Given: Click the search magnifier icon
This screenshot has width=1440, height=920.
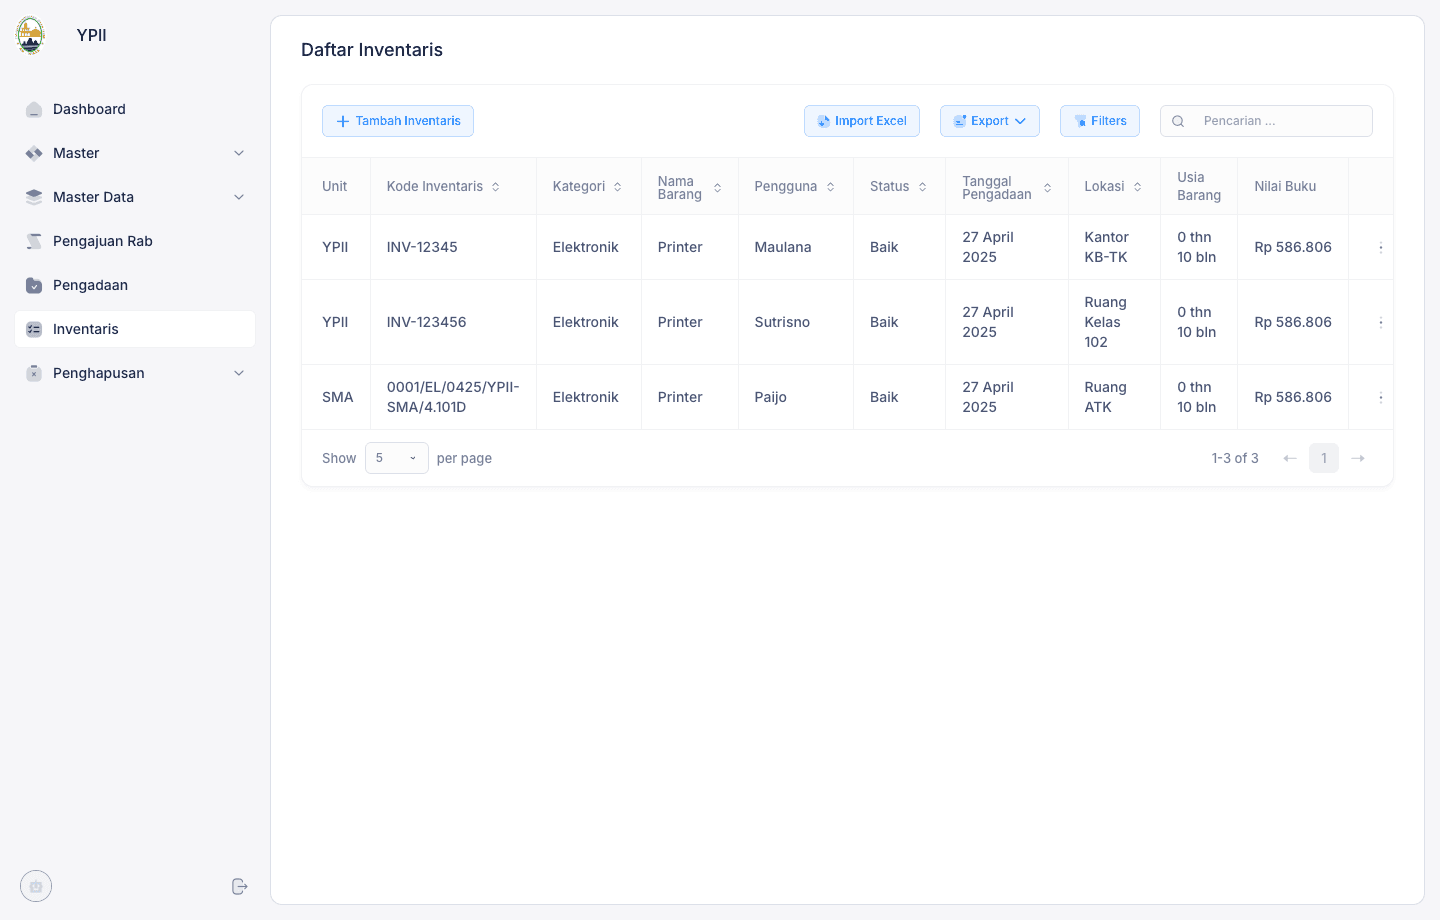Looking at the screenshot, I should click(x=1178, y=121).
